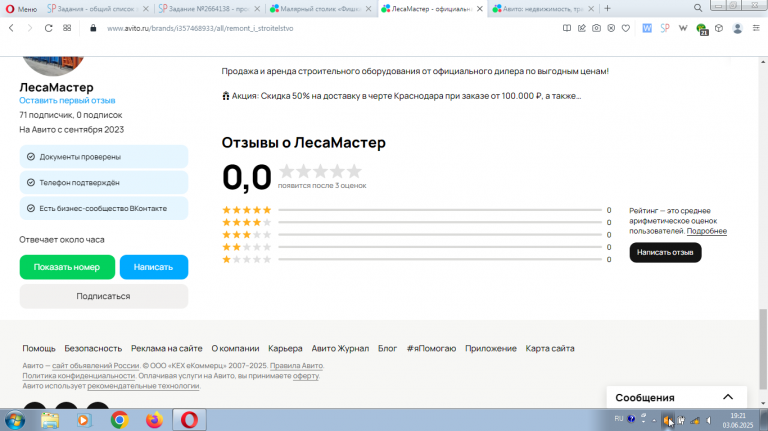
Task: Open a new browser tab
Action: point(607,8)
